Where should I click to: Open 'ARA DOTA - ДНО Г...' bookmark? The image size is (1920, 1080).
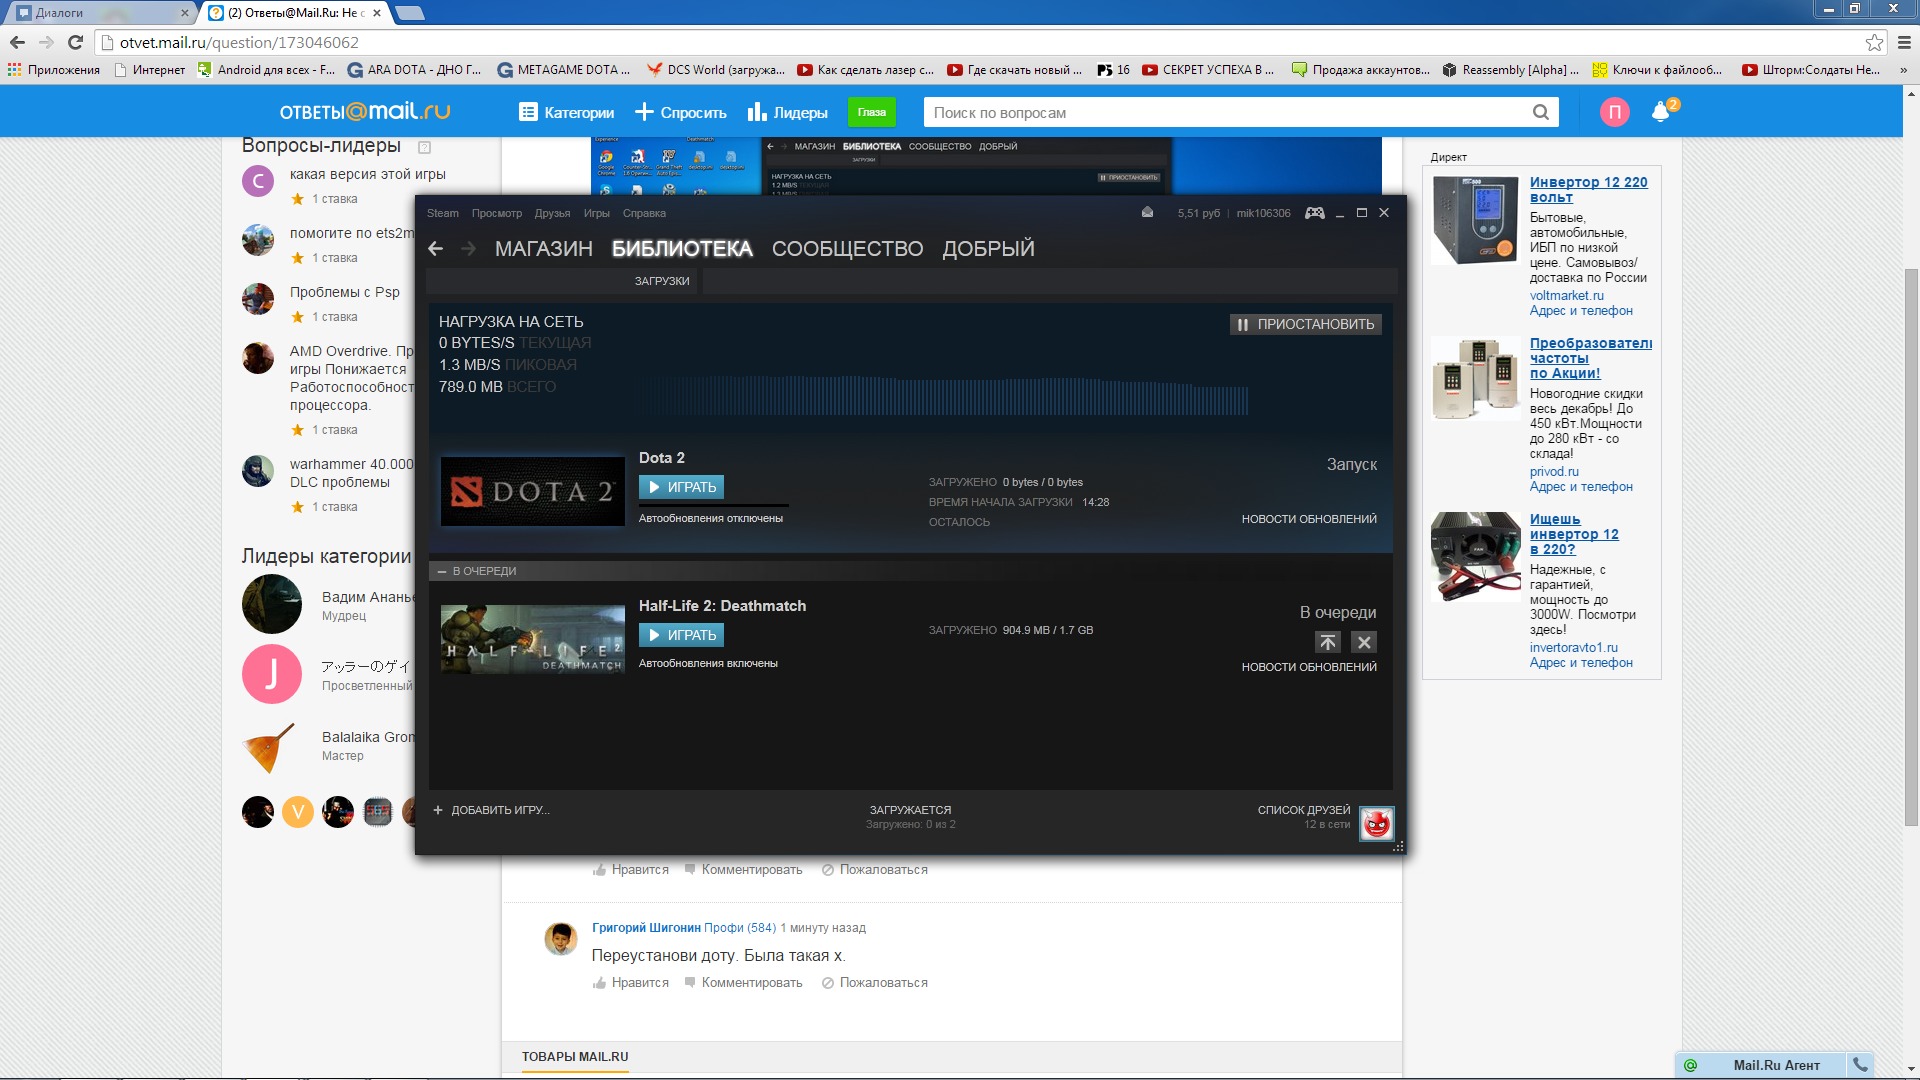pos(414,70)
